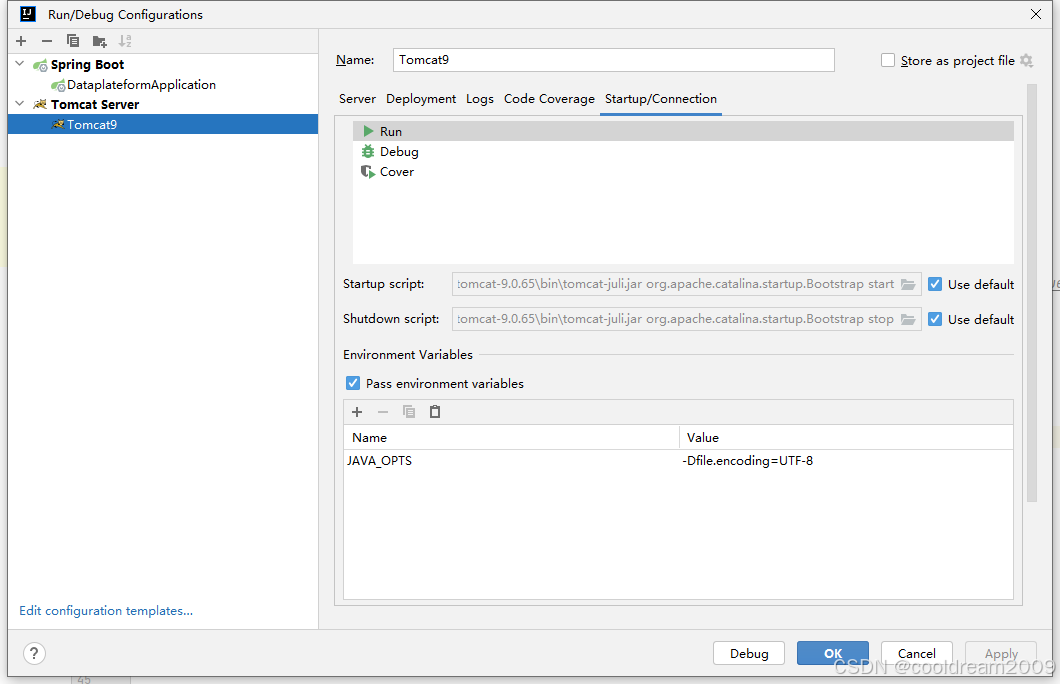
Task: Open project file storage gear settings
Action: tap(1026, 61)
